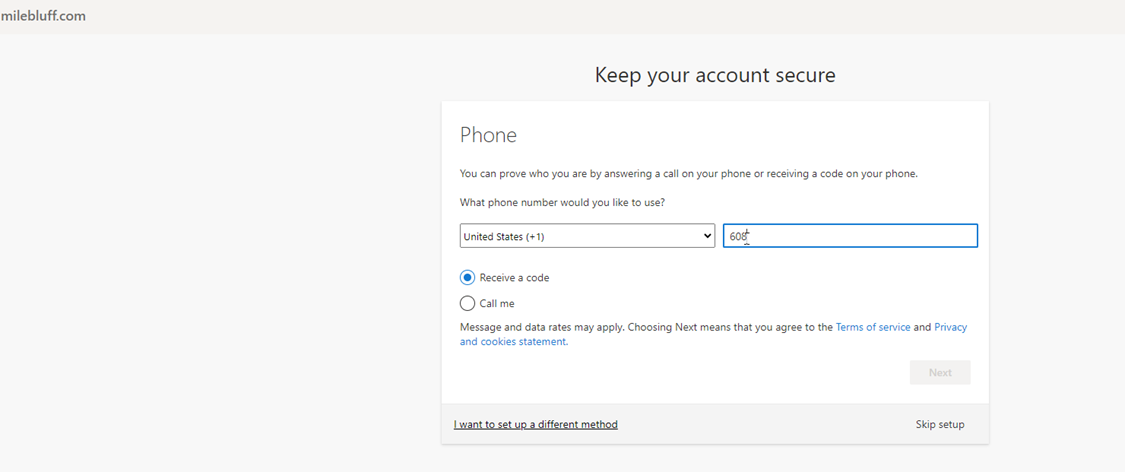Click the Phone section heading
The width and height of the screenshot is (1125, 472).
tap(488, 135)
